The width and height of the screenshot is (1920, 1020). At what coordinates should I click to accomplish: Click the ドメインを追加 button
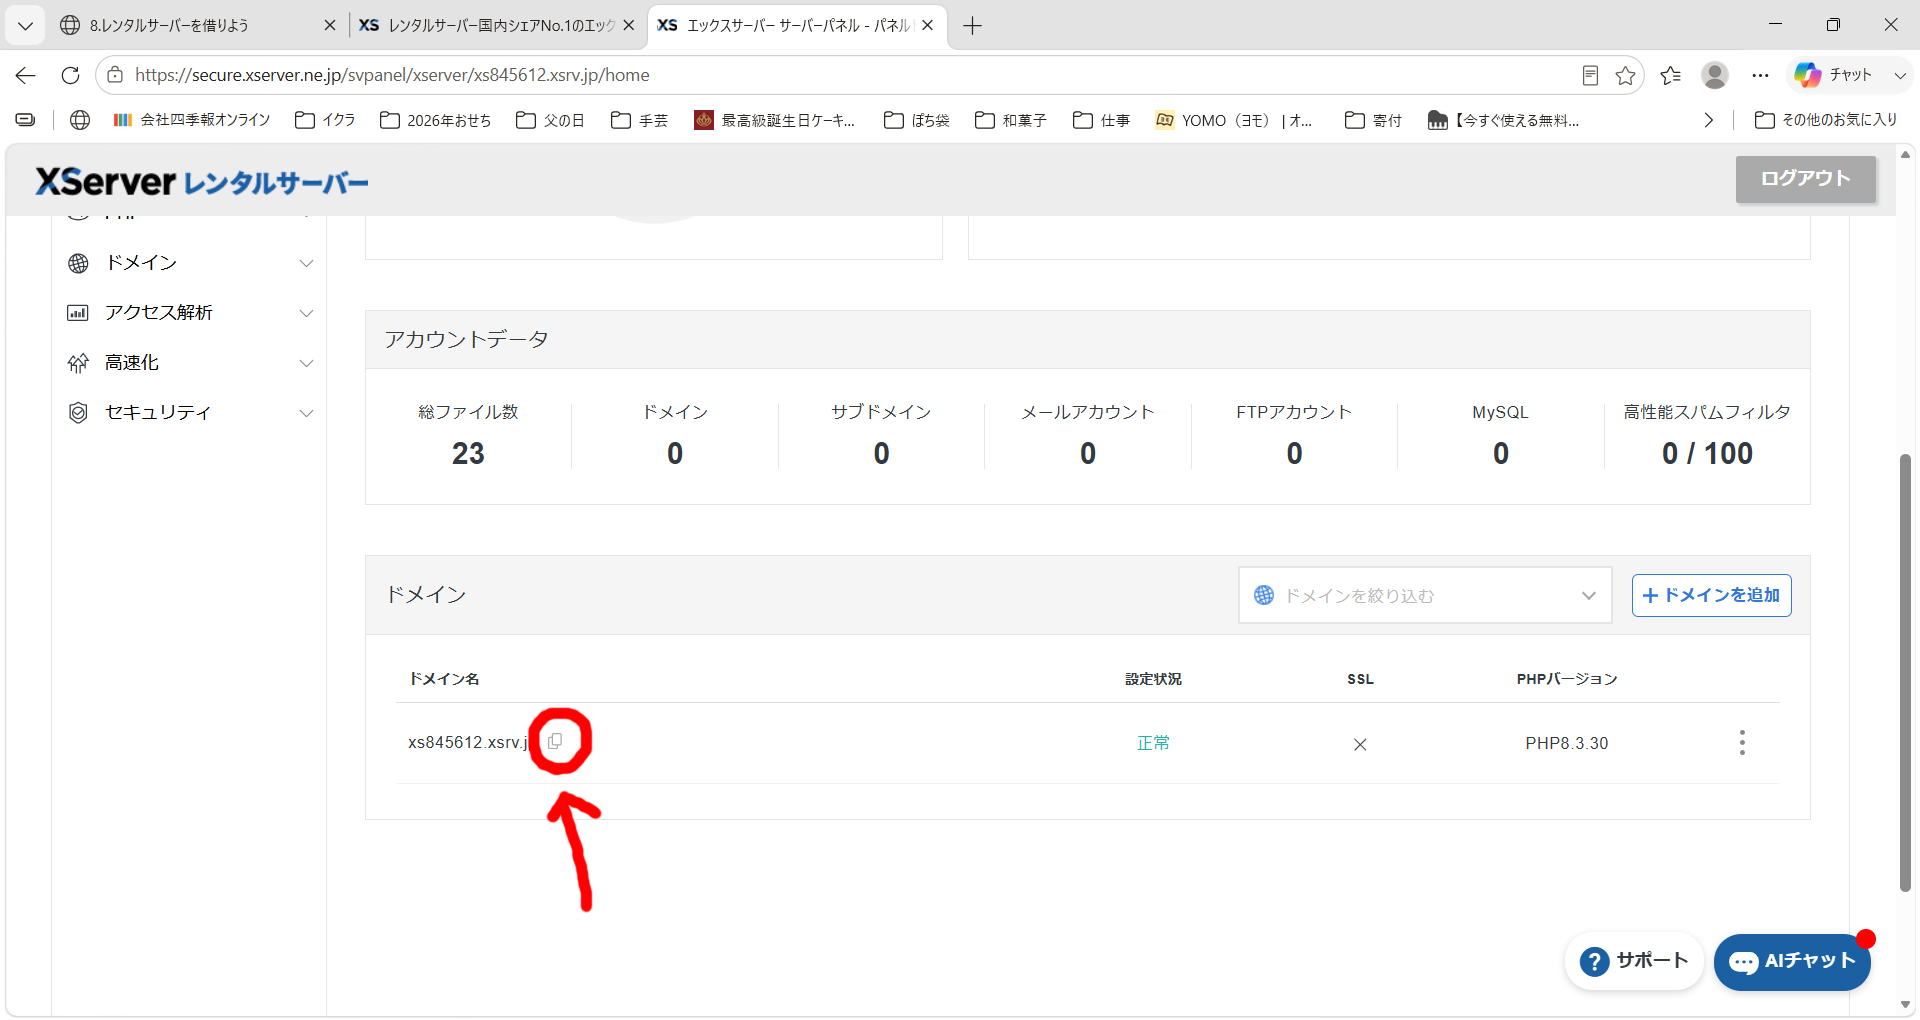[x=1711, y=595]
